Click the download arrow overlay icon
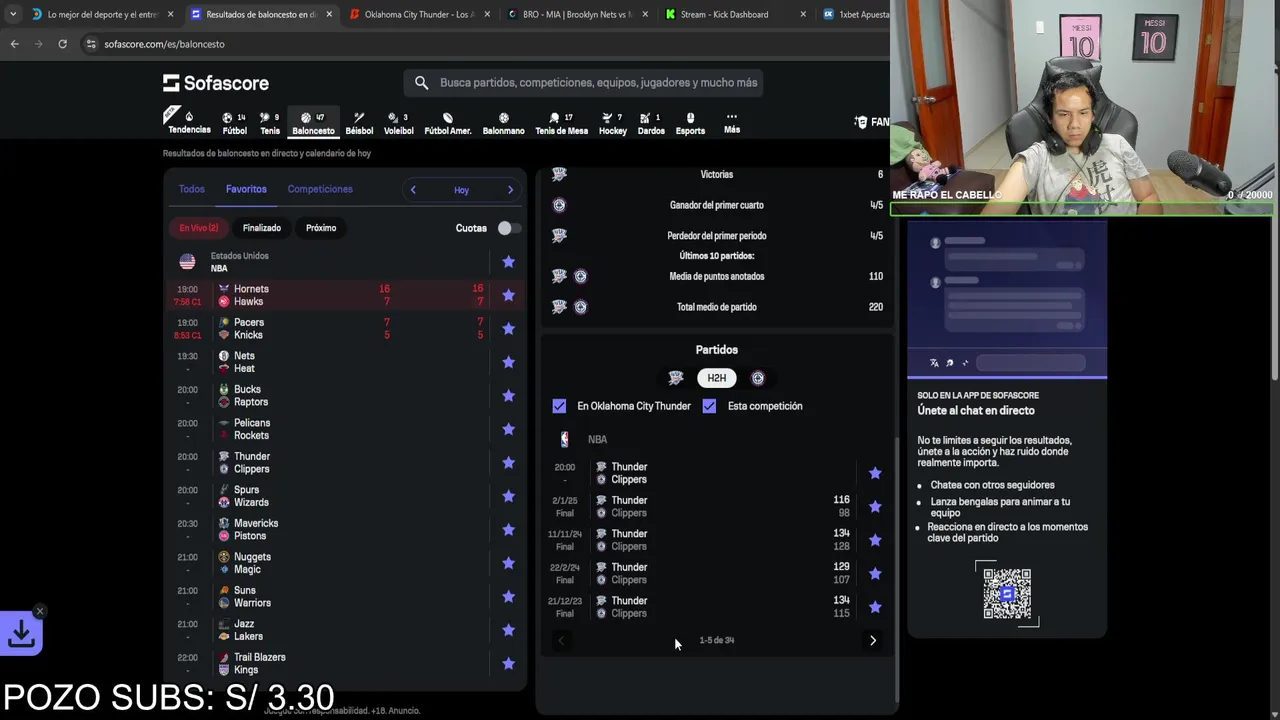This screenshot has height=720, width=1280. pos(21,633)
